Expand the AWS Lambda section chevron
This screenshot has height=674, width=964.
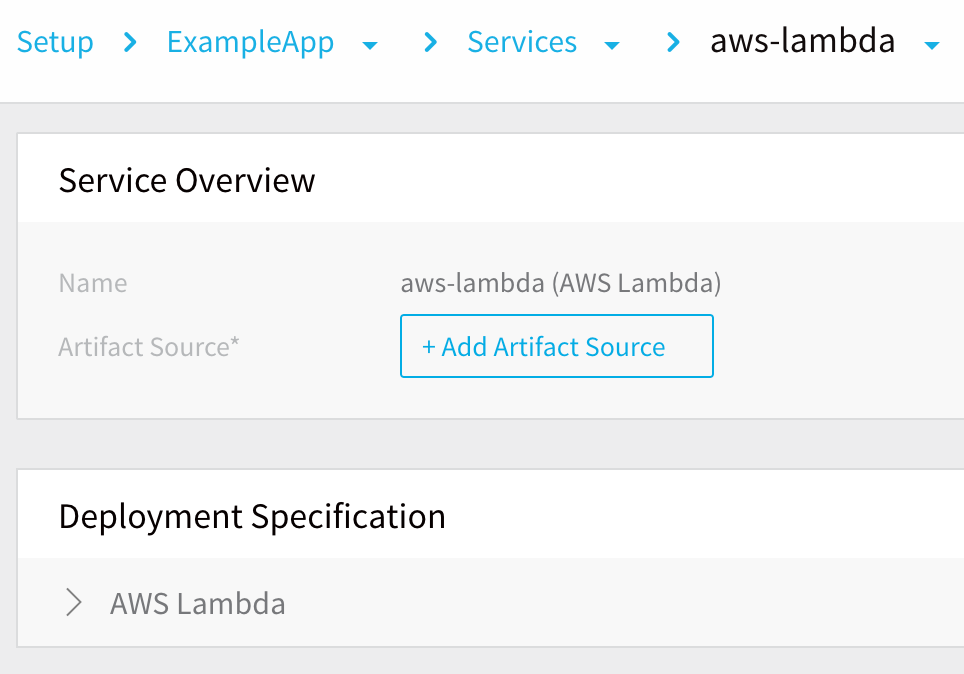[74, 603]
